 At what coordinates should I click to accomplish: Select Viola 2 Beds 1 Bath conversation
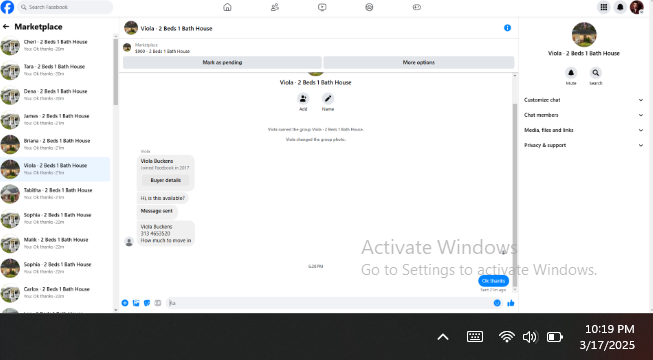(x=55, y=169)
